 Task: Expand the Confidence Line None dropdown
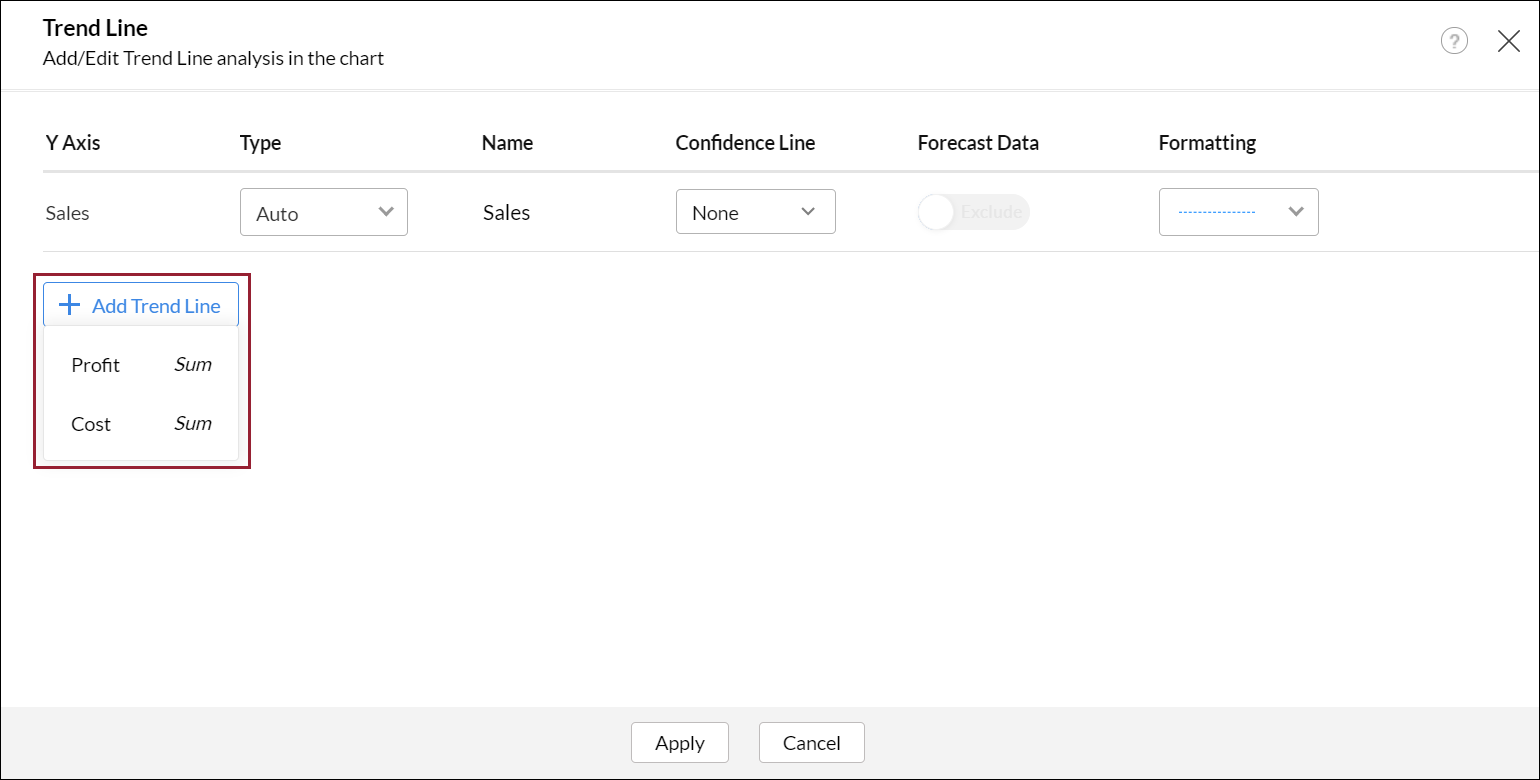coord(756,212)
